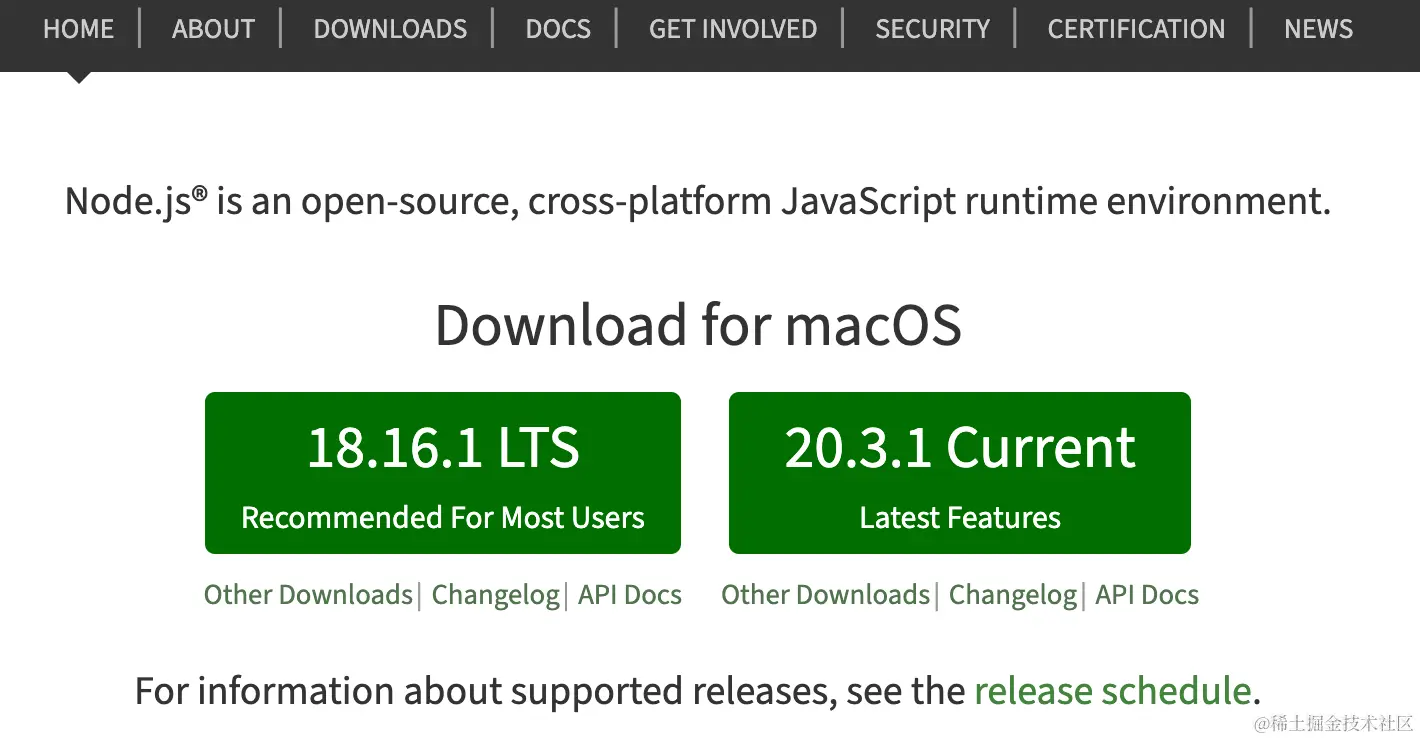Select DOCS in the top nav
1420x740 pixels.
coord(558,29)
